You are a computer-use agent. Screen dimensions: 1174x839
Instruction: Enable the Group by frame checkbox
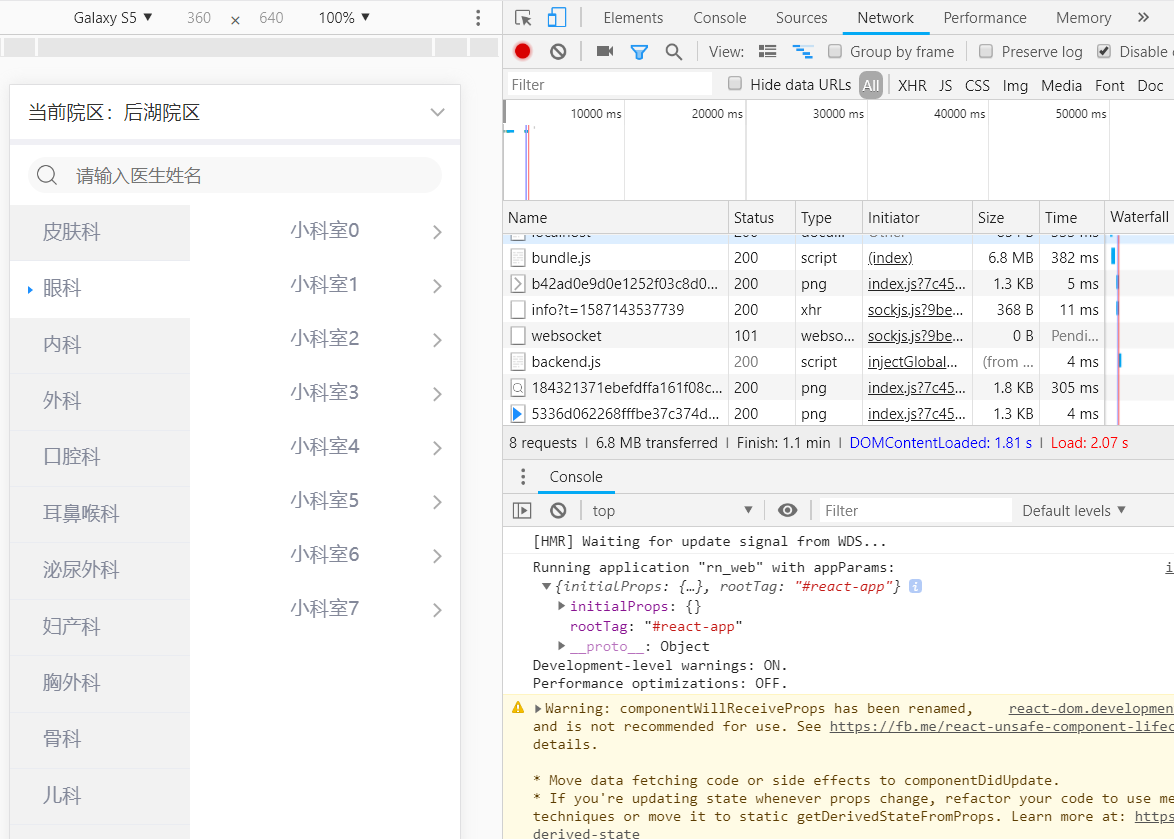[x=835, y=51]
